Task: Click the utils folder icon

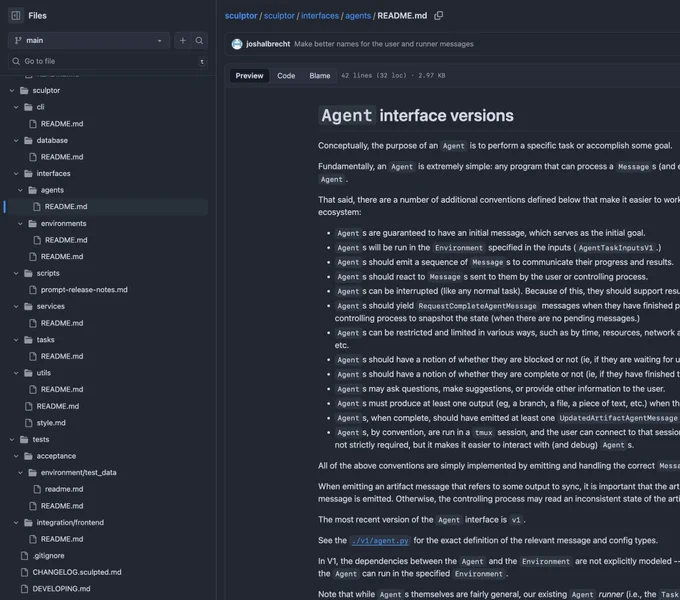Action: [29, 373]
